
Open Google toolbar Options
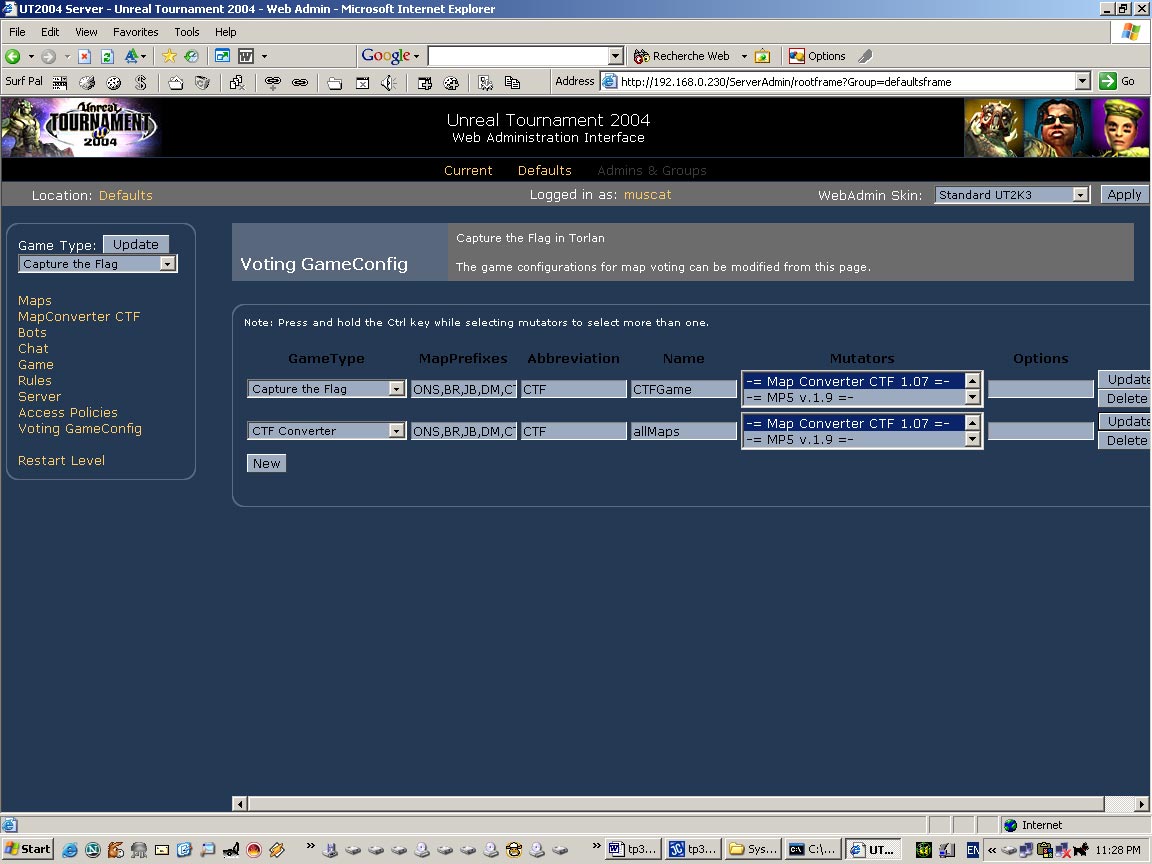pyautogui.click(x=817, y=56)
